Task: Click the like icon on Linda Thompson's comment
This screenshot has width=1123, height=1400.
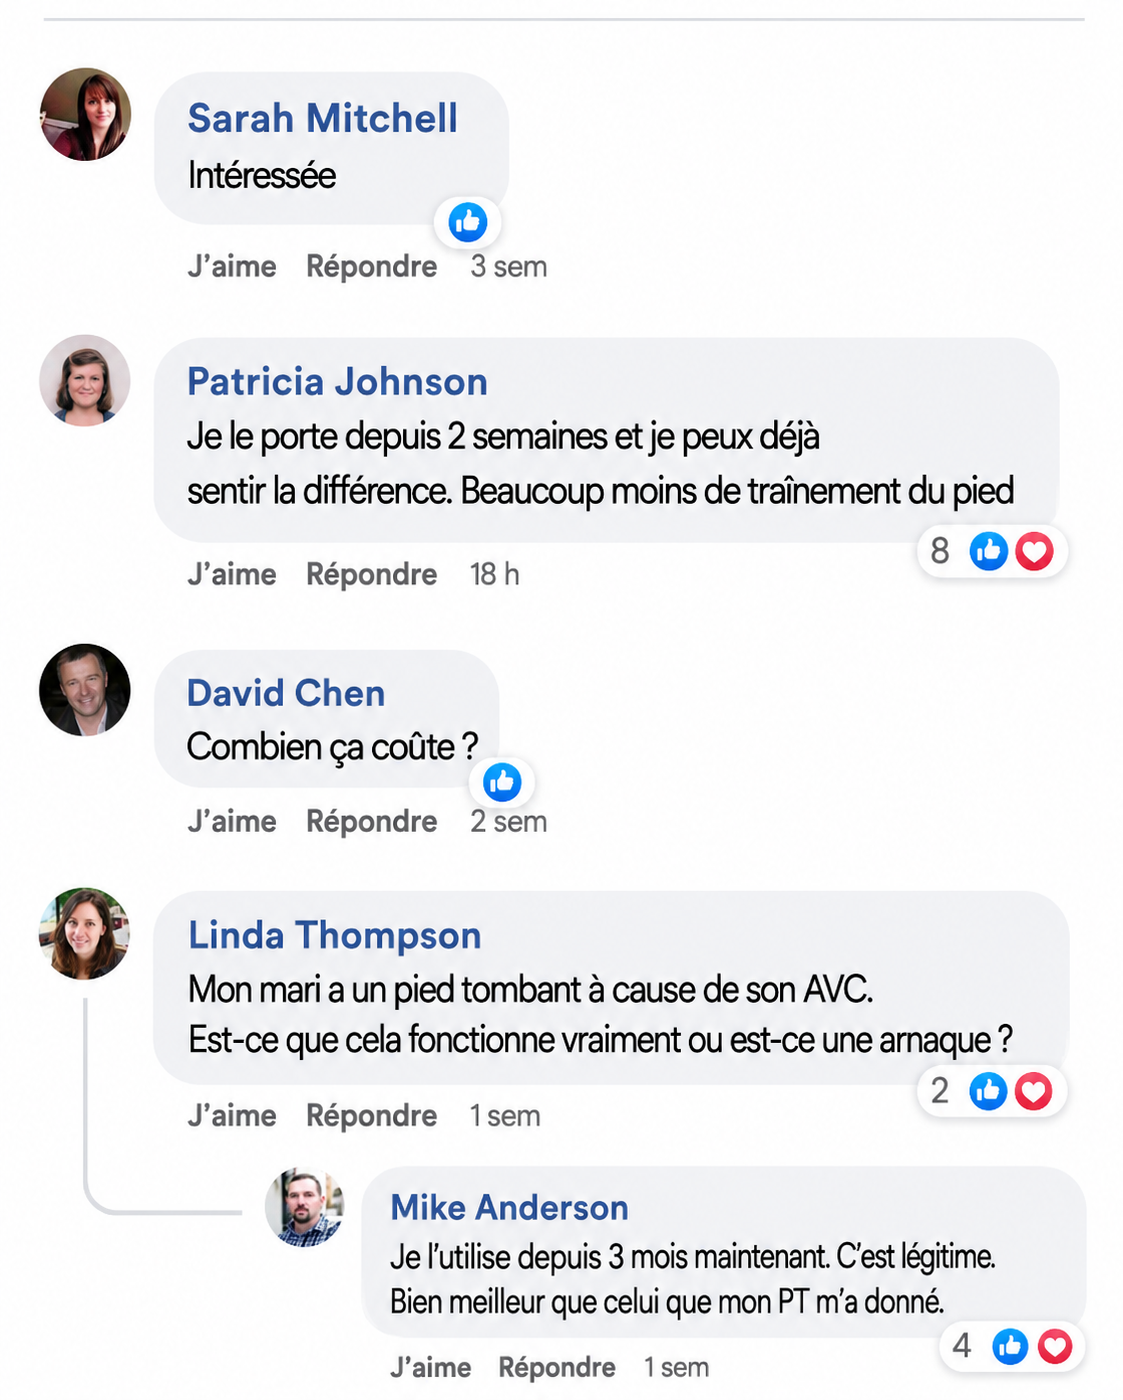Action: 989,1091
